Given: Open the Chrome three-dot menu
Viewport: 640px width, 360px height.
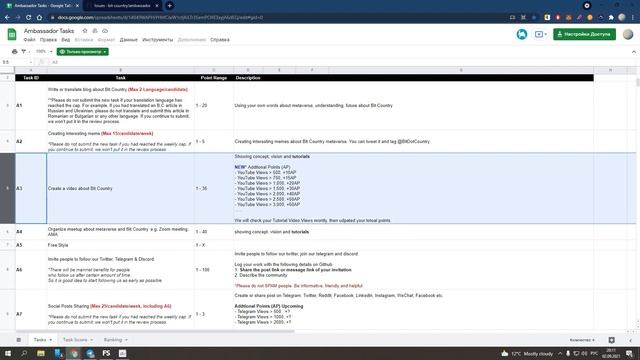Looking at the screenshot, I should coord(633,18).
